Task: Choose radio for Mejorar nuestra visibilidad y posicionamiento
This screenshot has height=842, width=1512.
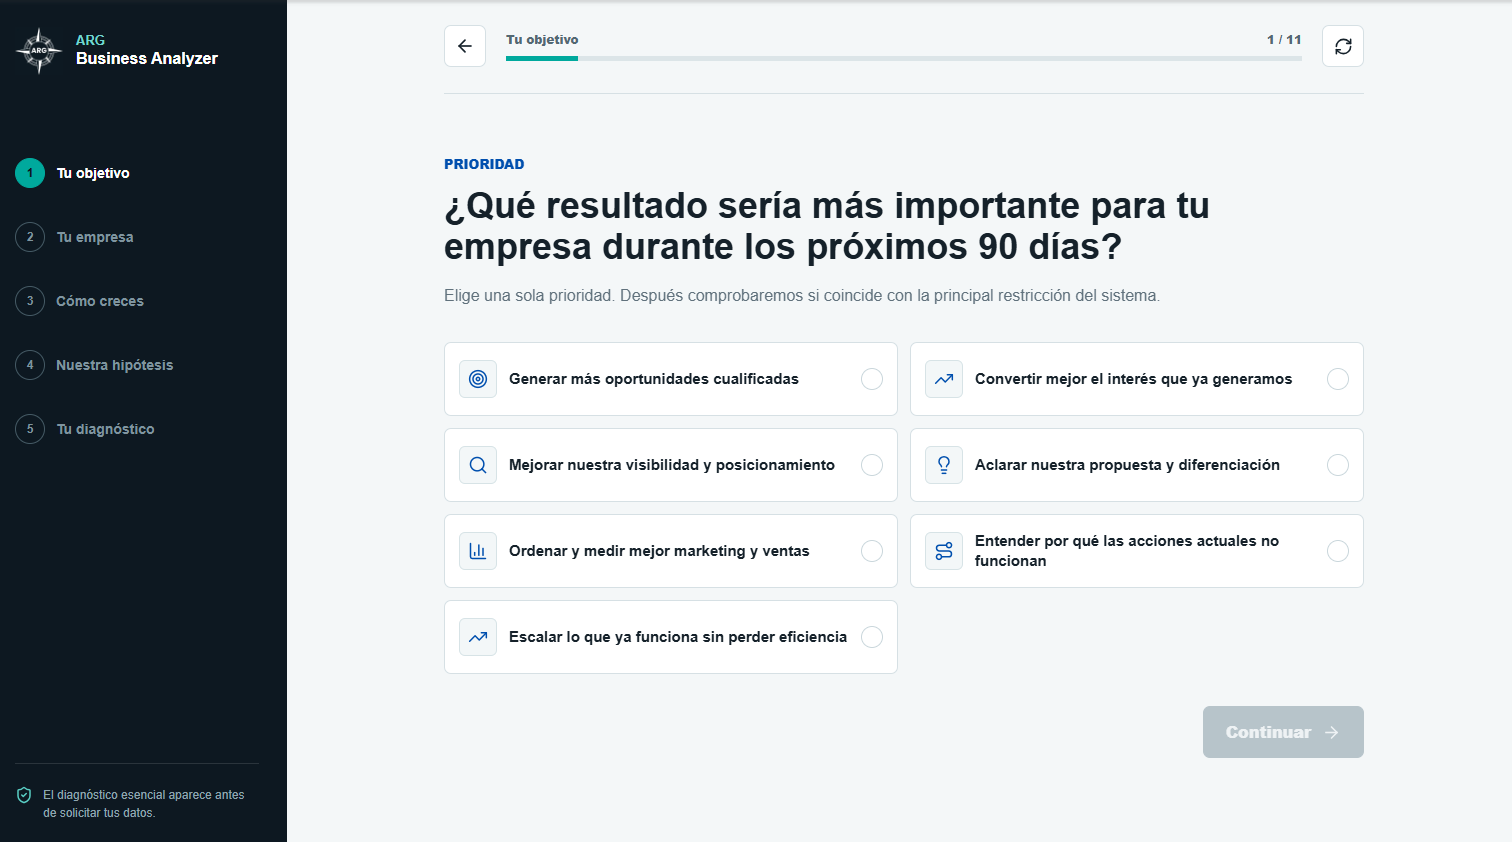Action: [x=872, y=465]
